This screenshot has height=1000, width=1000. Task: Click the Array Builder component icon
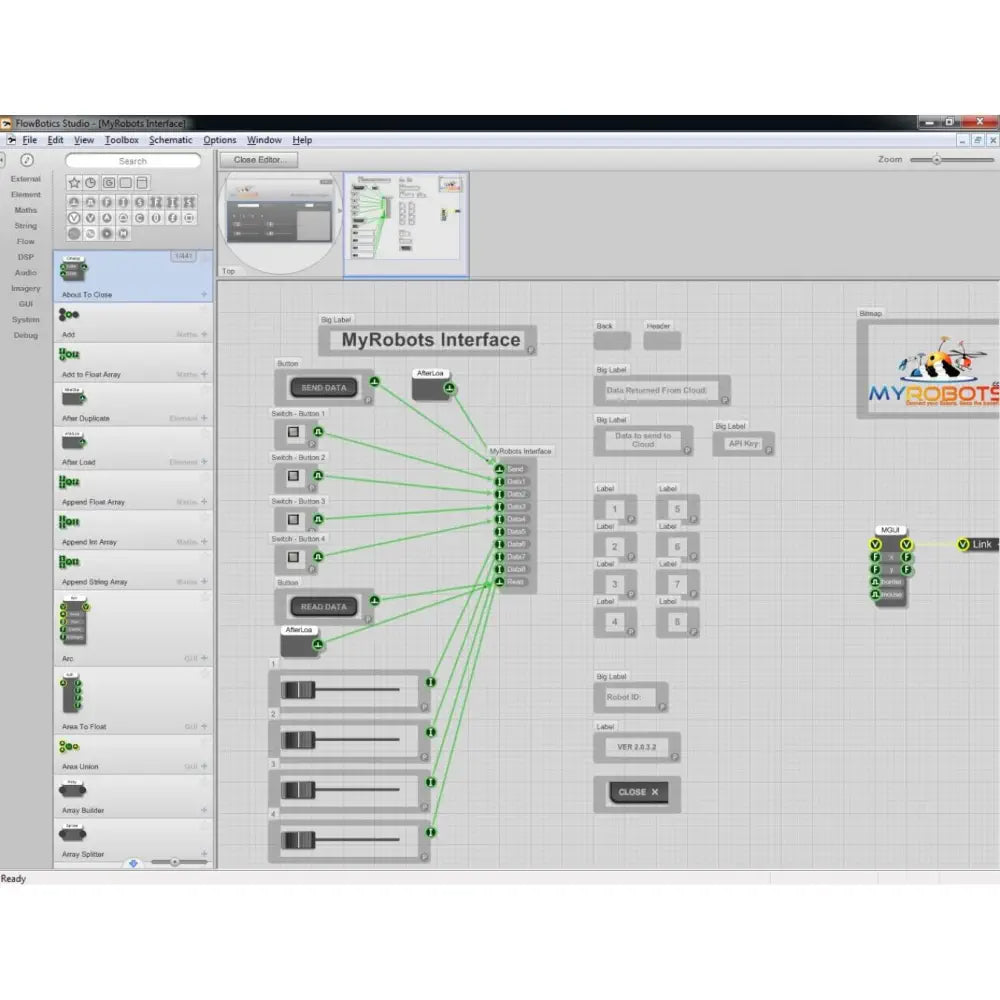click(x=74, y=791)
